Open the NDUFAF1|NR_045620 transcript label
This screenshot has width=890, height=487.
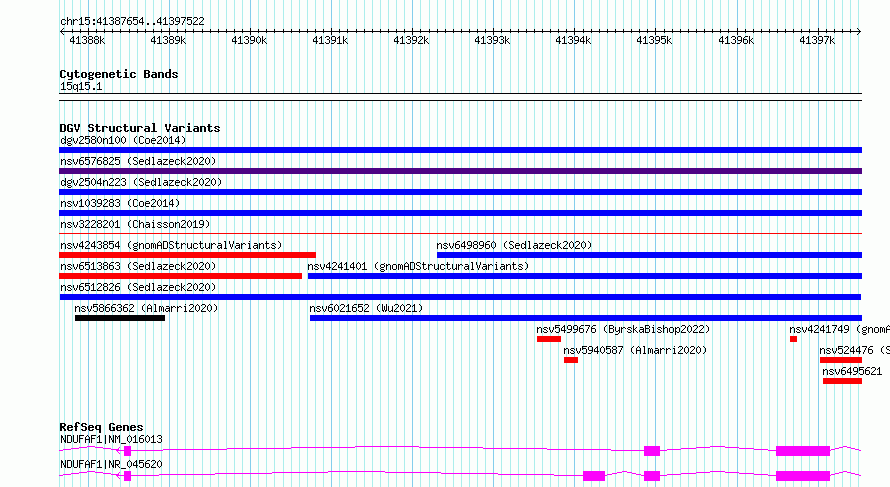[x=111, y=464]
